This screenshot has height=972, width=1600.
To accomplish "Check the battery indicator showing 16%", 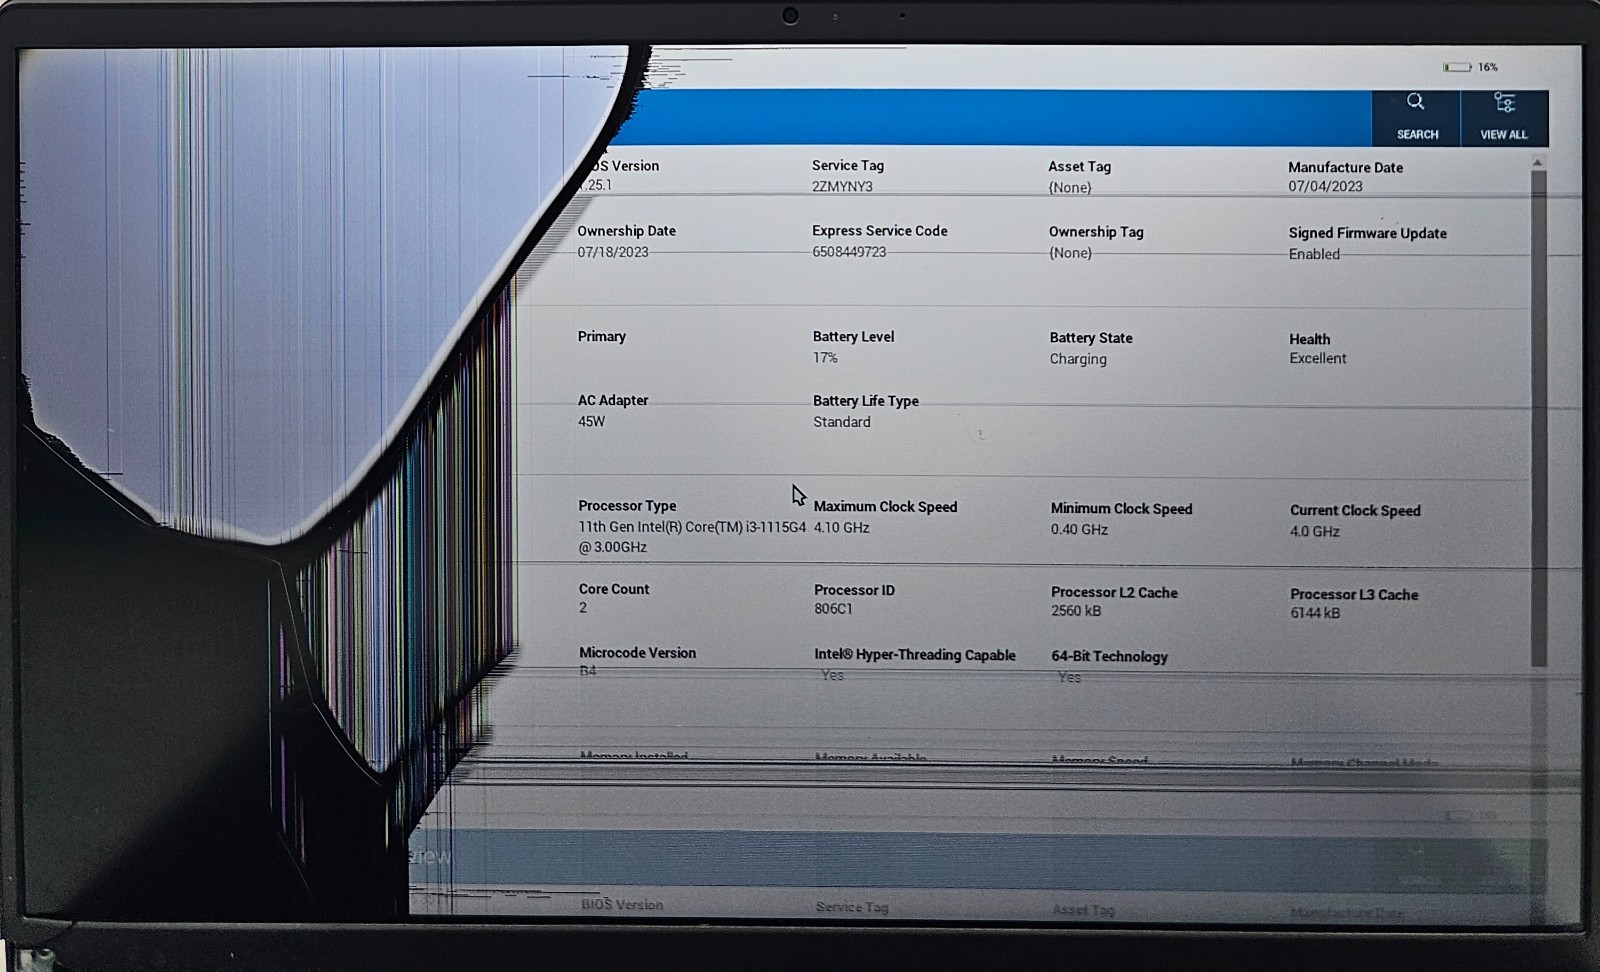I will (1470, 67).
